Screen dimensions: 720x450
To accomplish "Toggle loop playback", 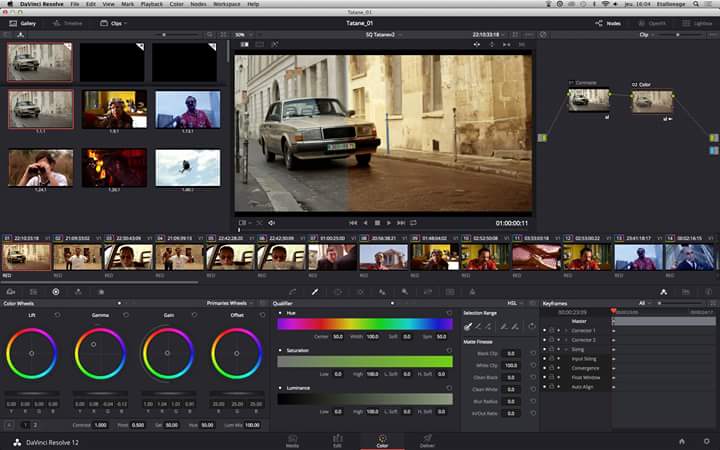I will pyautogui.click(x=413, y=223).
